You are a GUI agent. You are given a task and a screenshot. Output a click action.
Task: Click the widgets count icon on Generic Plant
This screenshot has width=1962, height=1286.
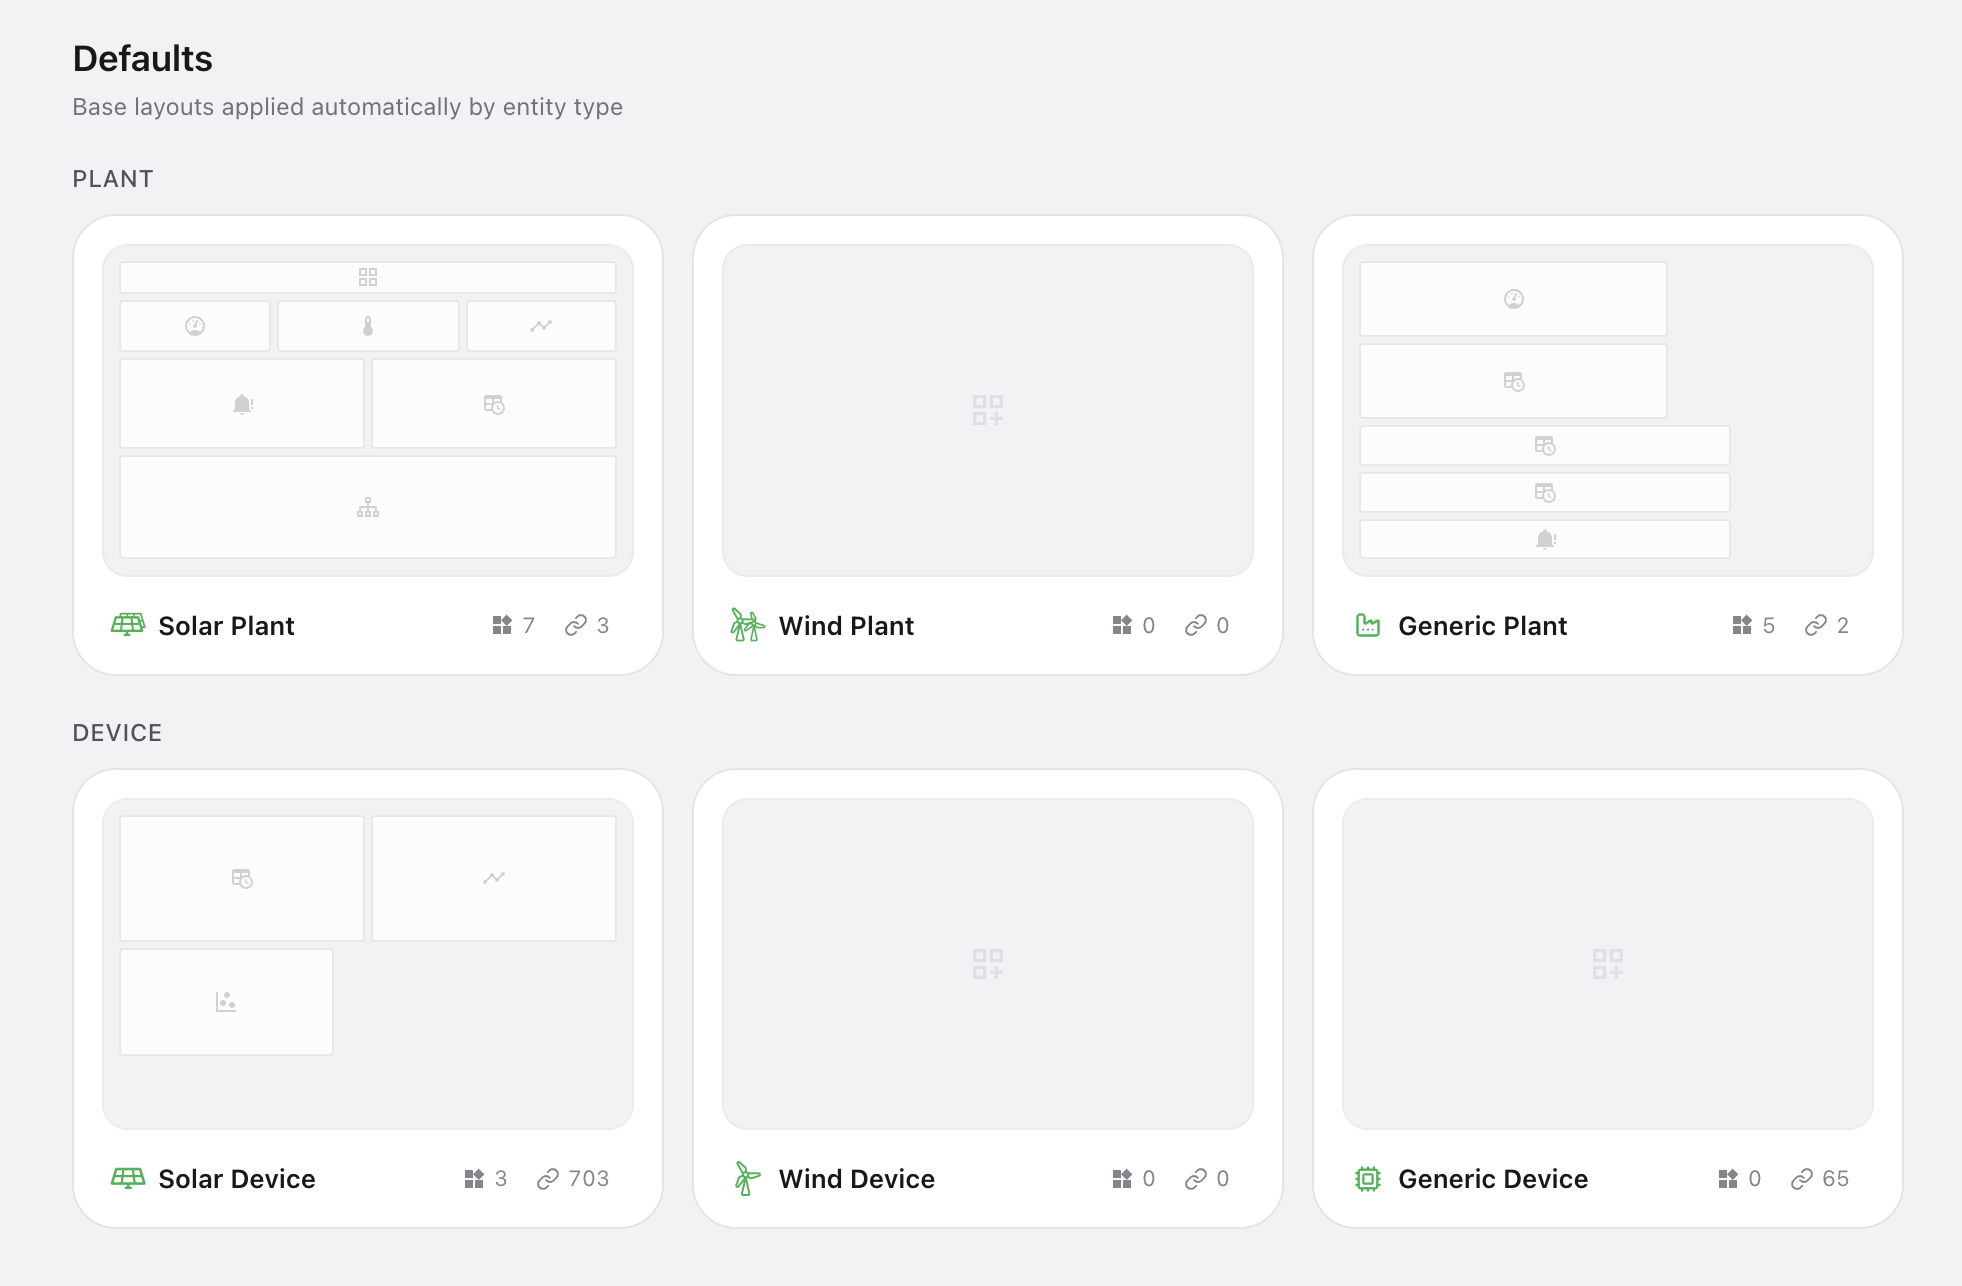tap(1742, 625)
